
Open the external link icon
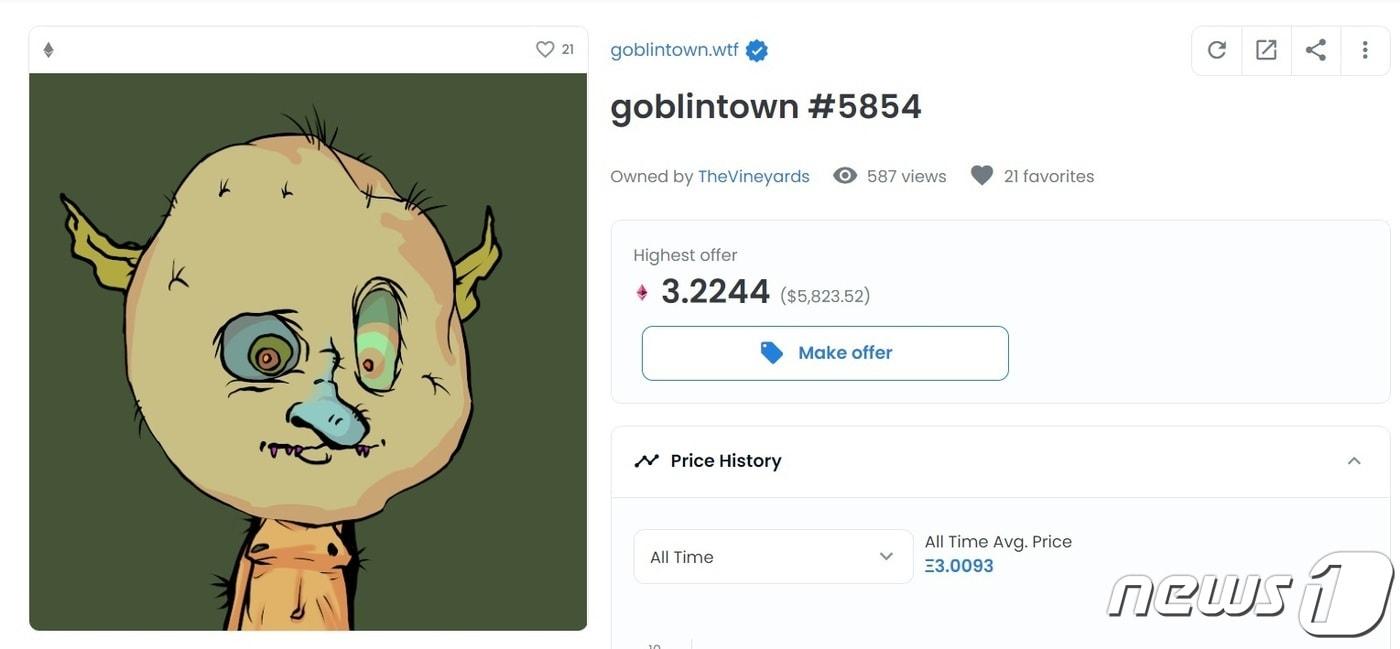click(1266, 50)
